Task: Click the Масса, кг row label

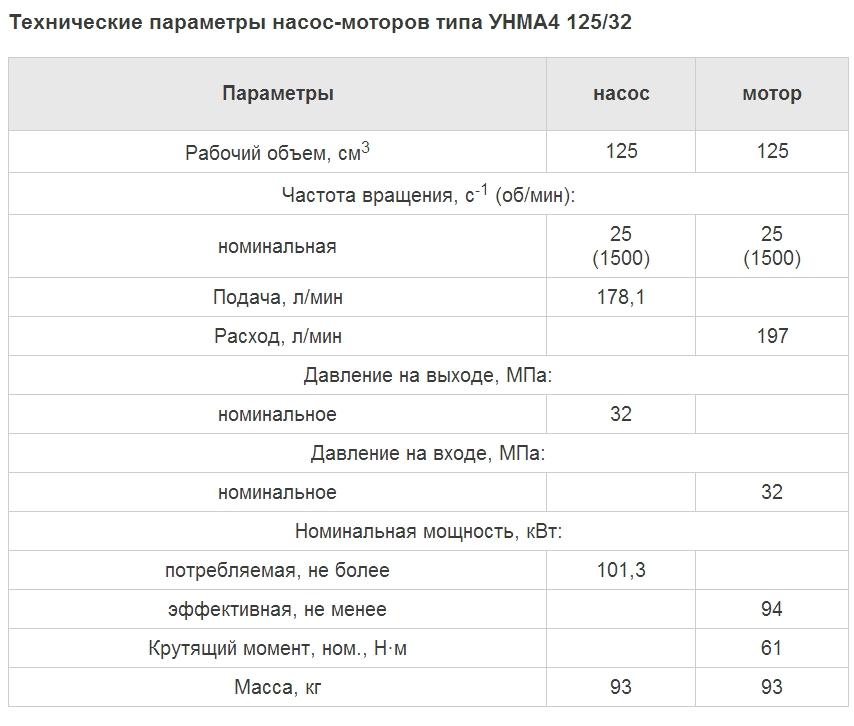Action: click(x=277, y=688)
